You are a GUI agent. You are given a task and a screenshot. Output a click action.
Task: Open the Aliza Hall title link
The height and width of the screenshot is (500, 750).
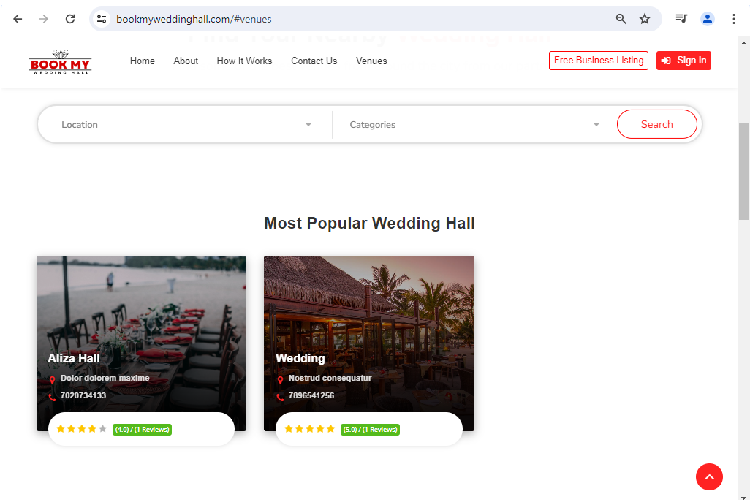(x=74, y=358)
